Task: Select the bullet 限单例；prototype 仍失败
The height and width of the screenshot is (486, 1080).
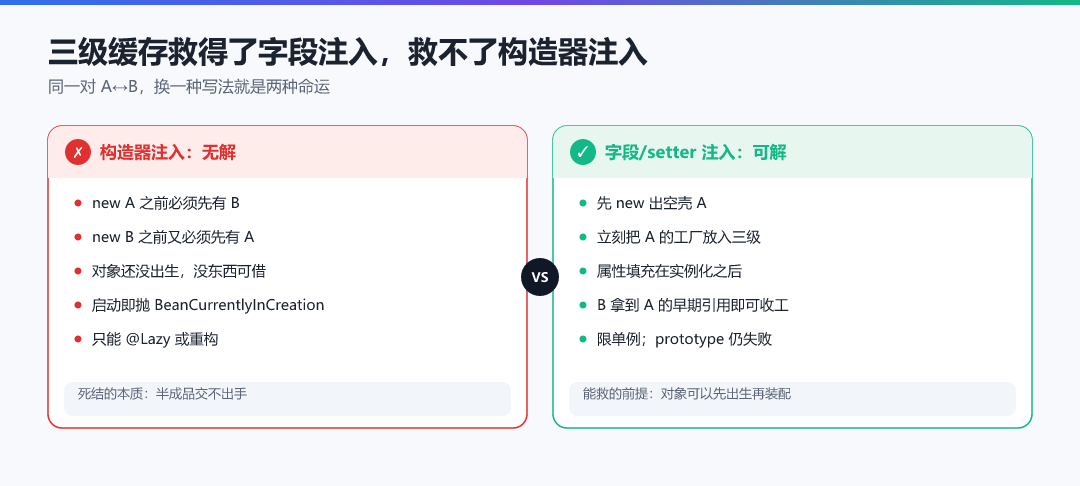Action: 684,339
